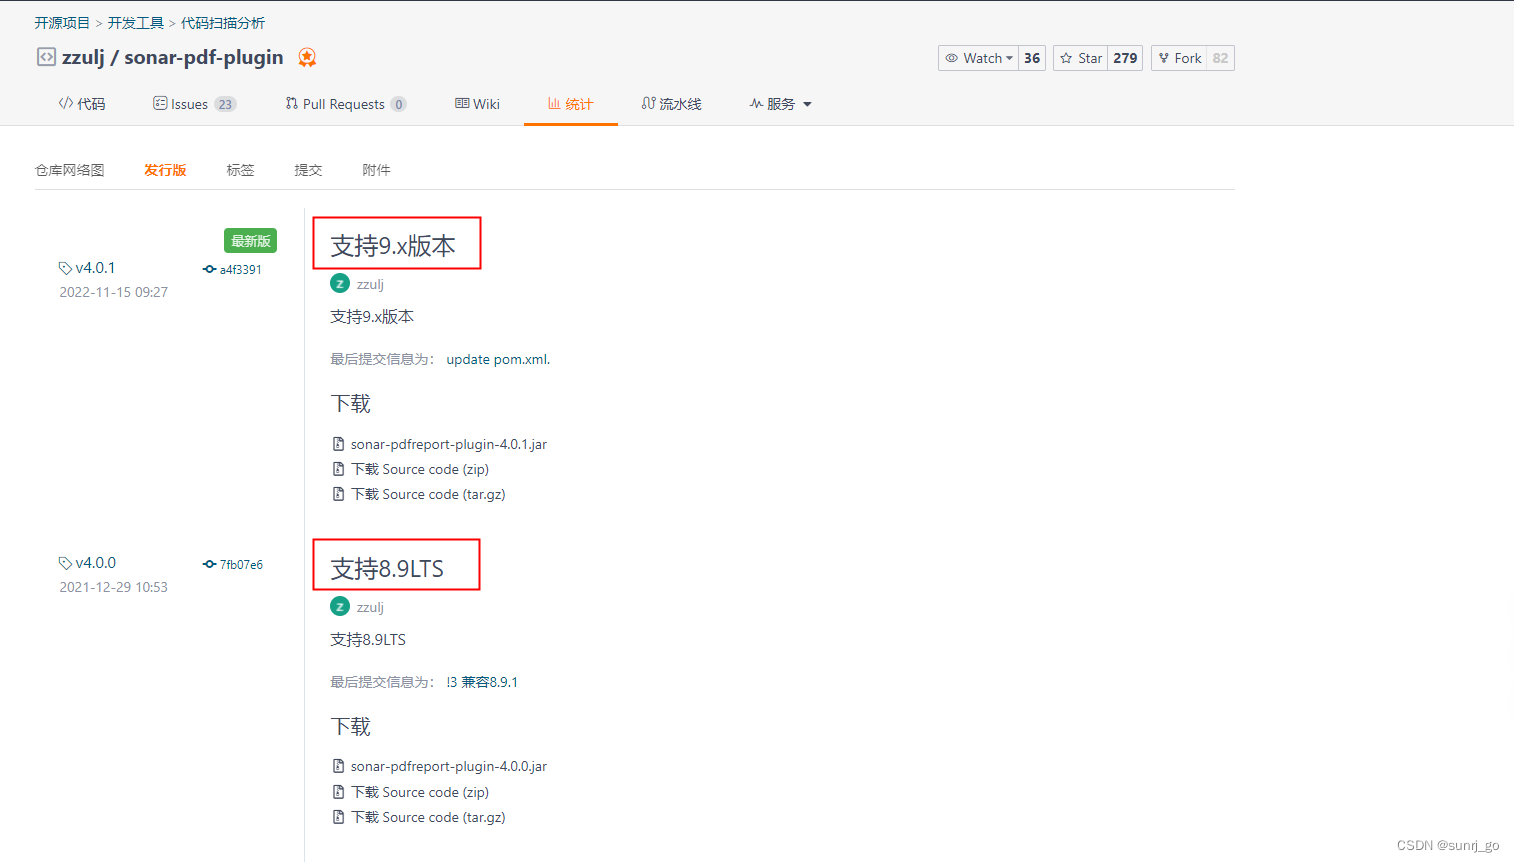The width and height of the screenshot is (1514, 862).
Task: Click the release date 2022-11-15 09:27
Action: coord(114,292)
